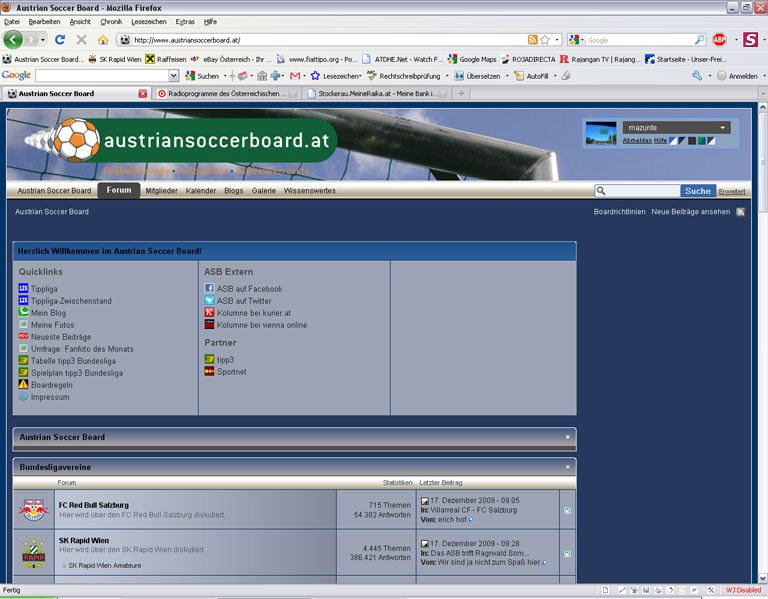Go back with the green Back arrow
The height and width of the screenshot is (599, 768).
click(x=13, y=40)
